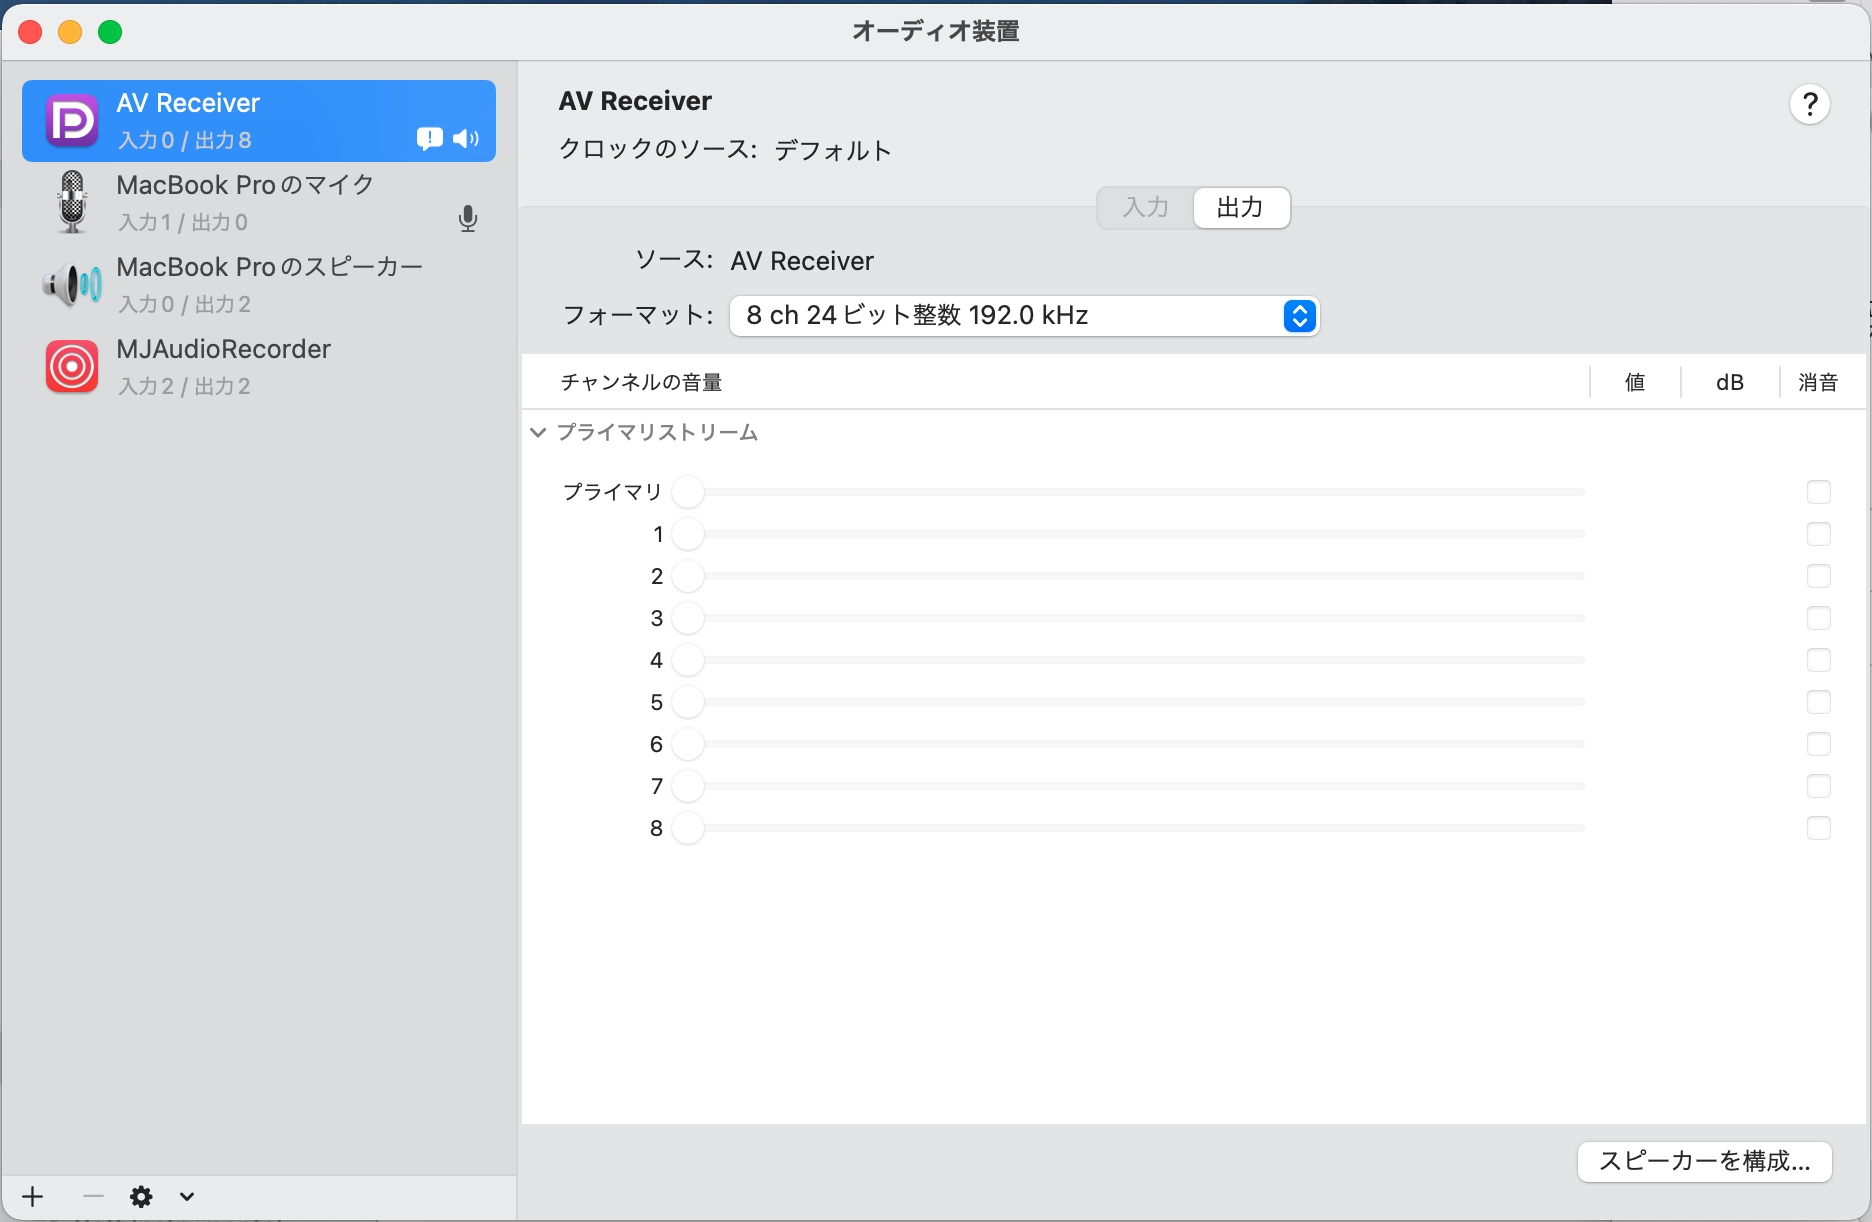1872x1222 pixels.
Task: Click the チャンネルの音量 column header
Action: [641, 382]
